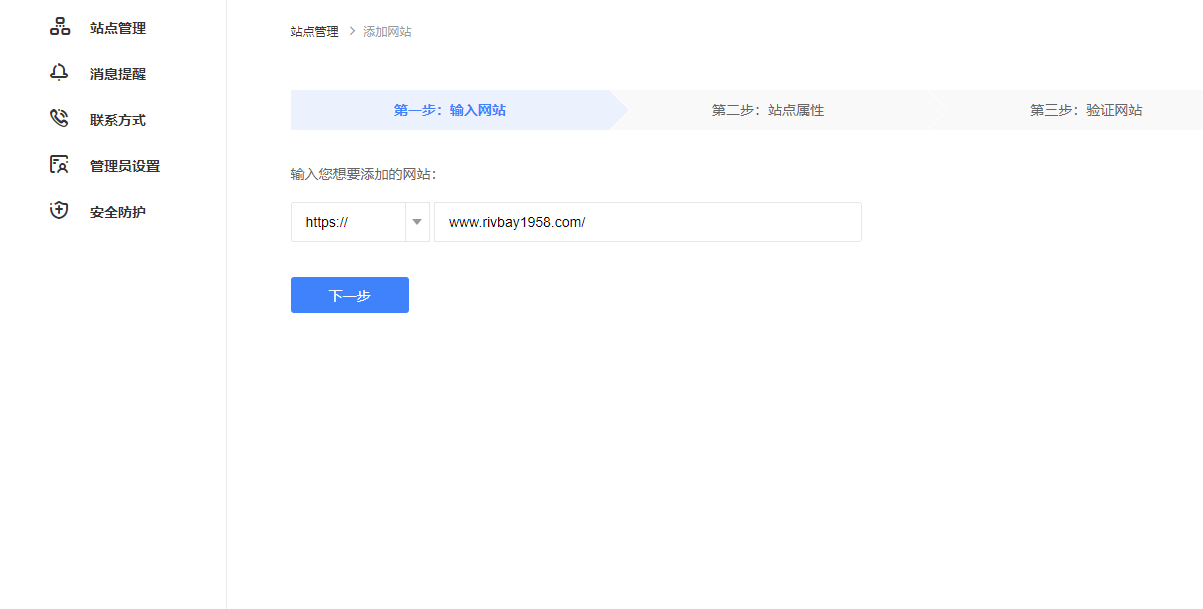Open the https:// protocol dropdown
This screenshot has height=609, width=1203.
[360, 222]
